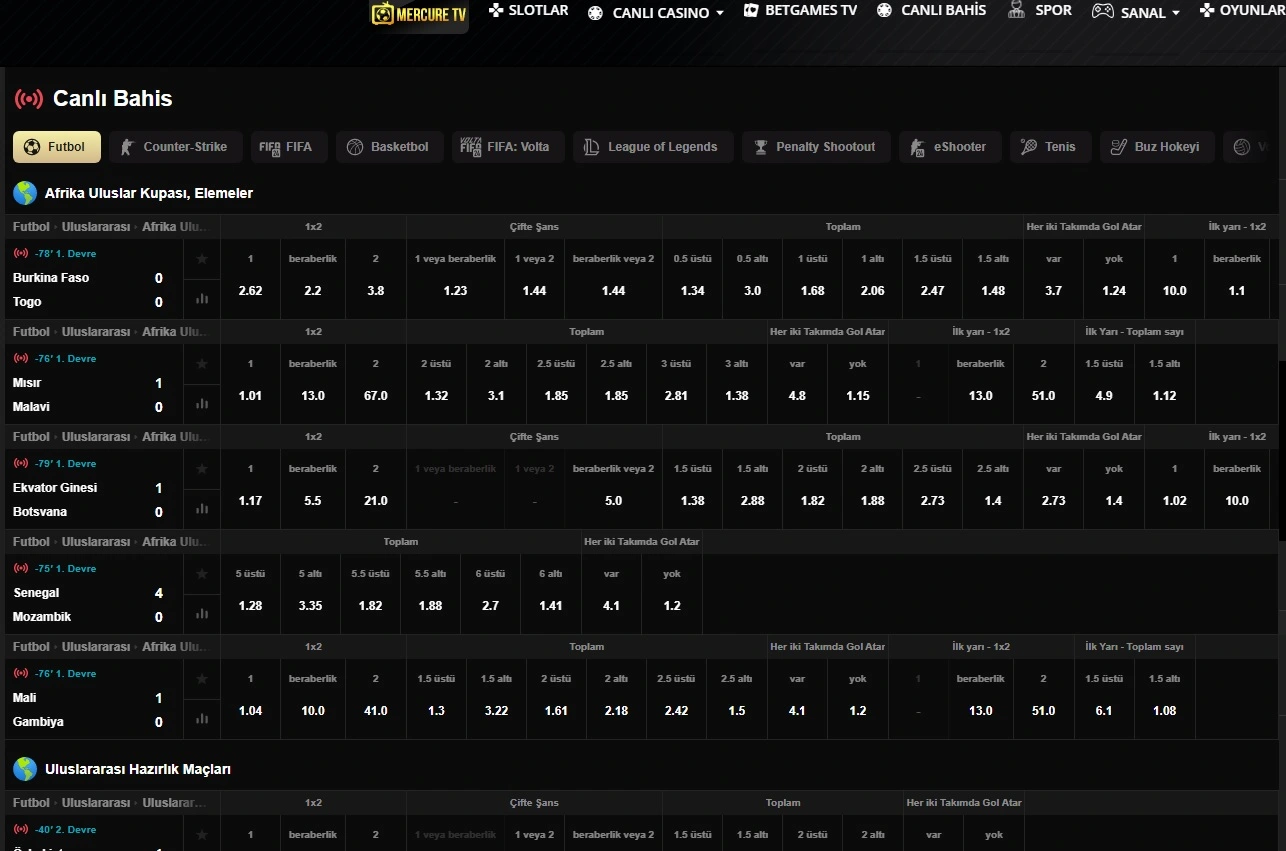Open Penalty Shootout tab
This screenshot has height=851, width=1286.
(816, 147)
